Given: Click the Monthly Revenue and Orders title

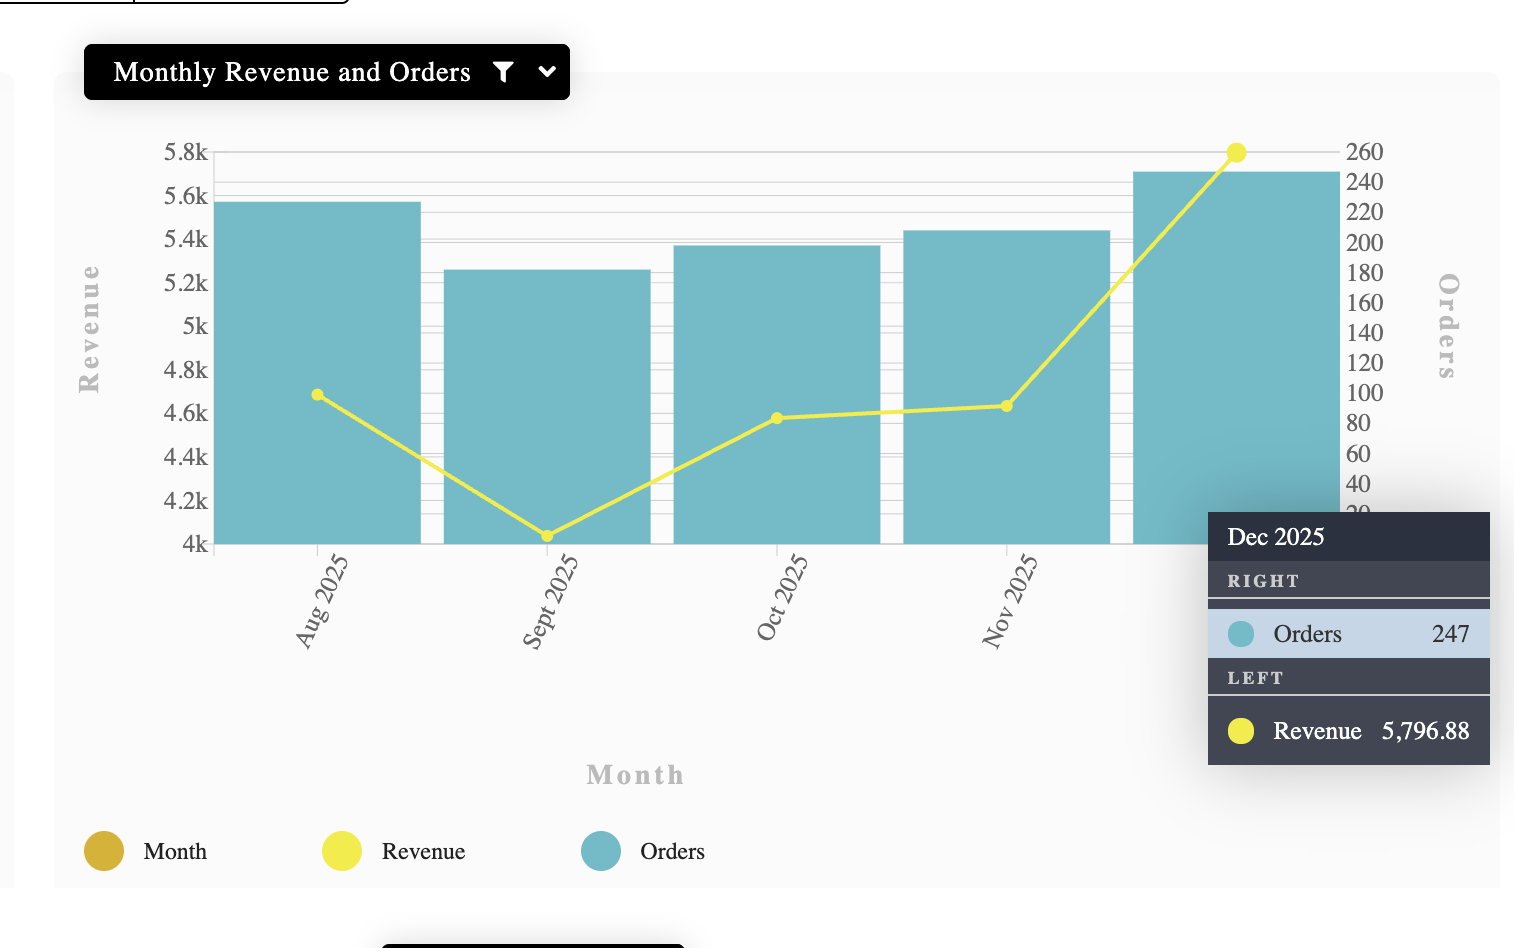Looking at the screenshot, I should (x=292, y=72).
